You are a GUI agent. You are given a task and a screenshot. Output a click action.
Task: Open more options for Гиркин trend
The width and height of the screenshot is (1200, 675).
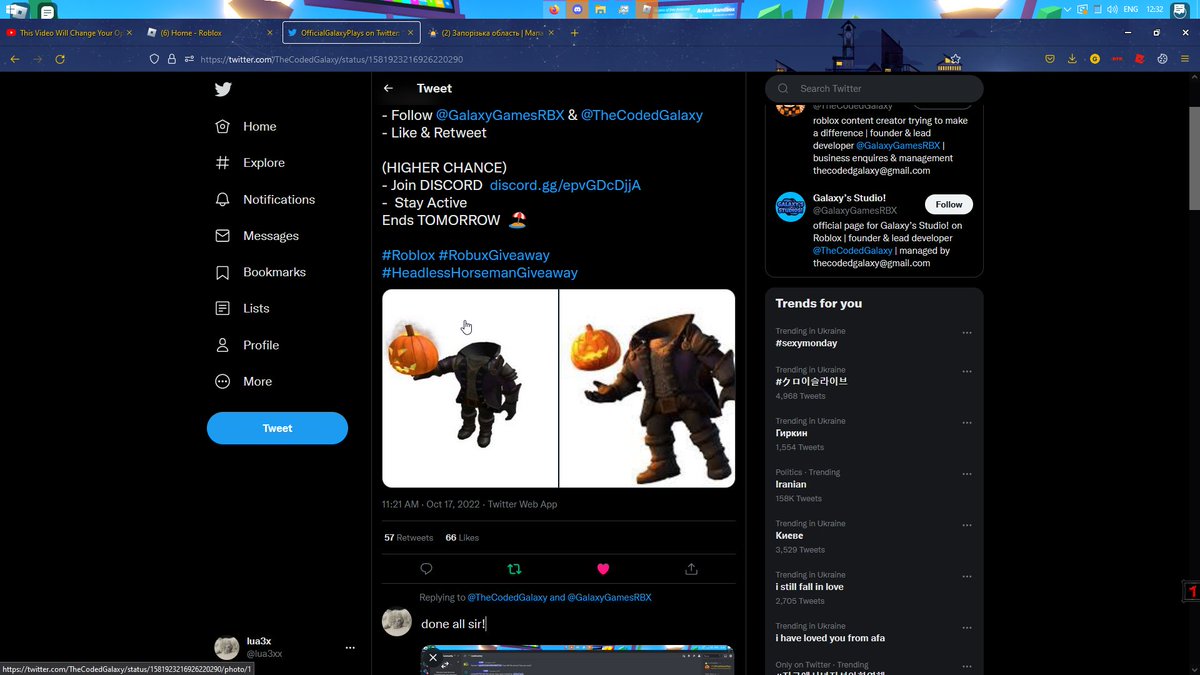coord(966,423)
